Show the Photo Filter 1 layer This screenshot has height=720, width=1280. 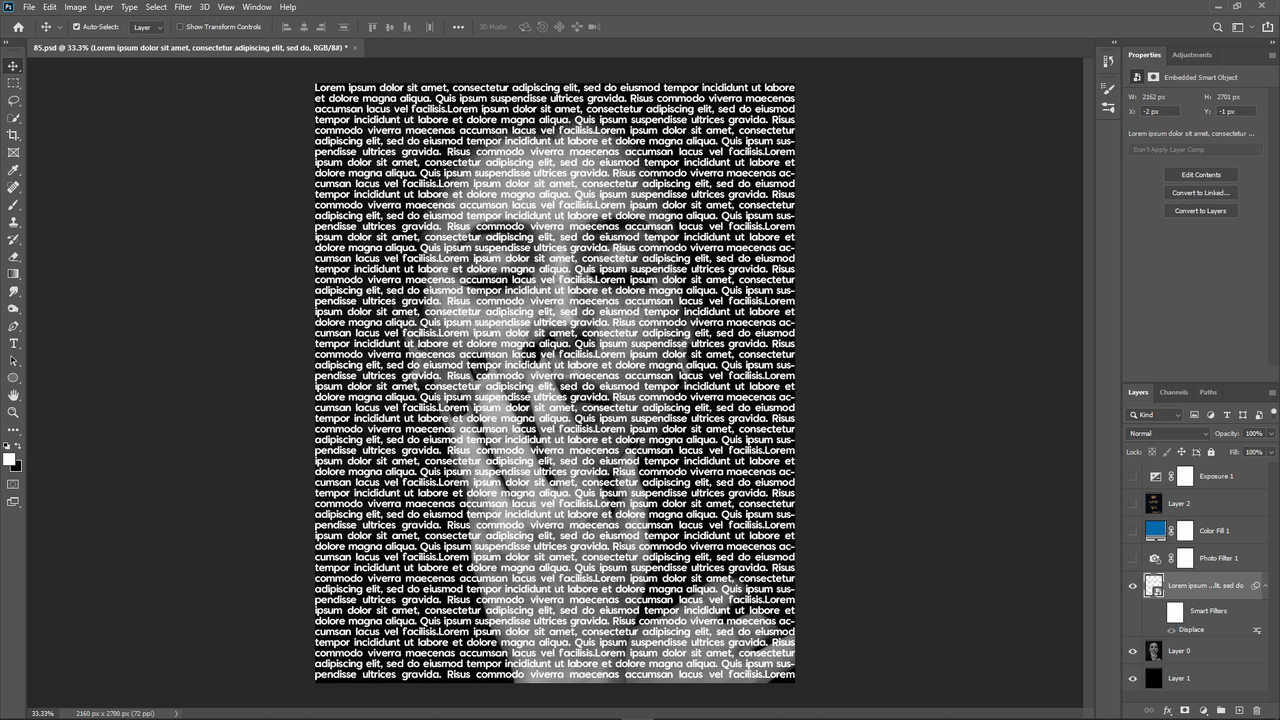click(x=1133, y=558)
